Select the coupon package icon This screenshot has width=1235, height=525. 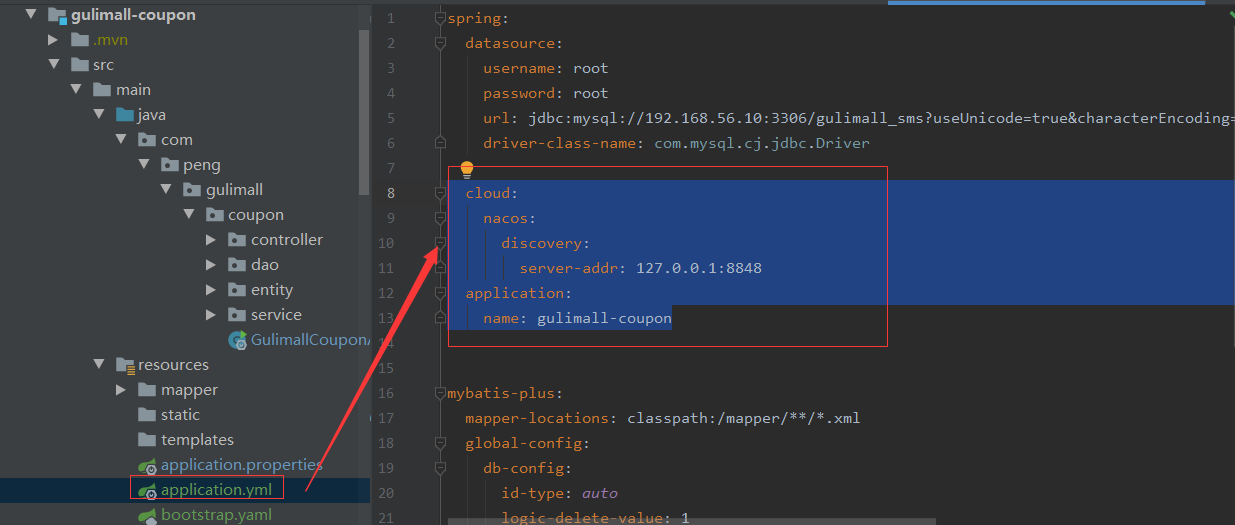pos(213,215)
